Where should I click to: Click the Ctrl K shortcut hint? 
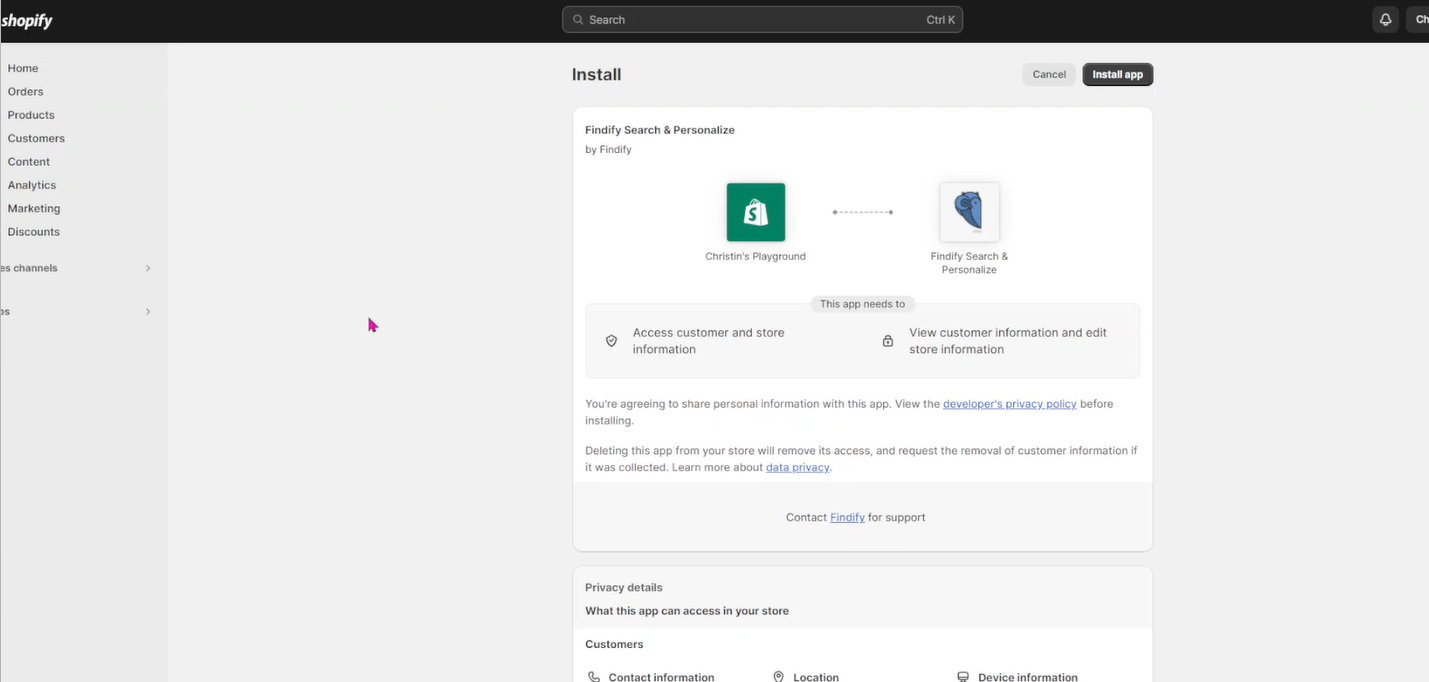(x=941, y=20)
